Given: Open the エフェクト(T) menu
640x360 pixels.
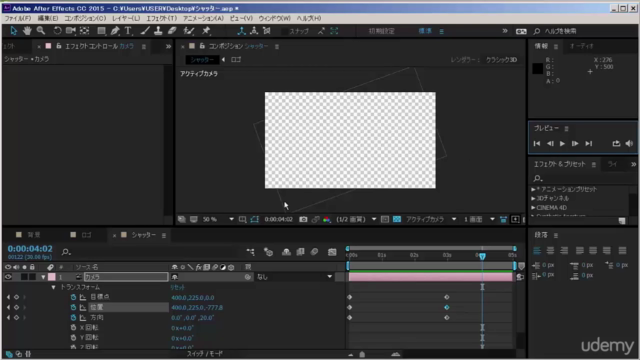Looking at the screenshot, I should [x=162, y=18].
